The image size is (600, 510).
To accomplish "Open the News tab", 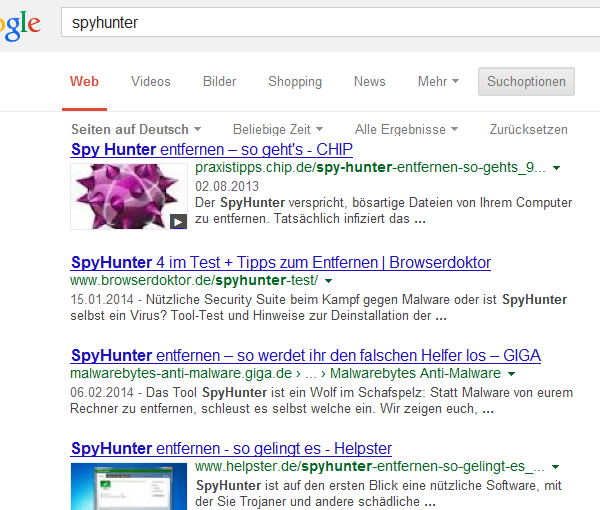I will (370, 81).
